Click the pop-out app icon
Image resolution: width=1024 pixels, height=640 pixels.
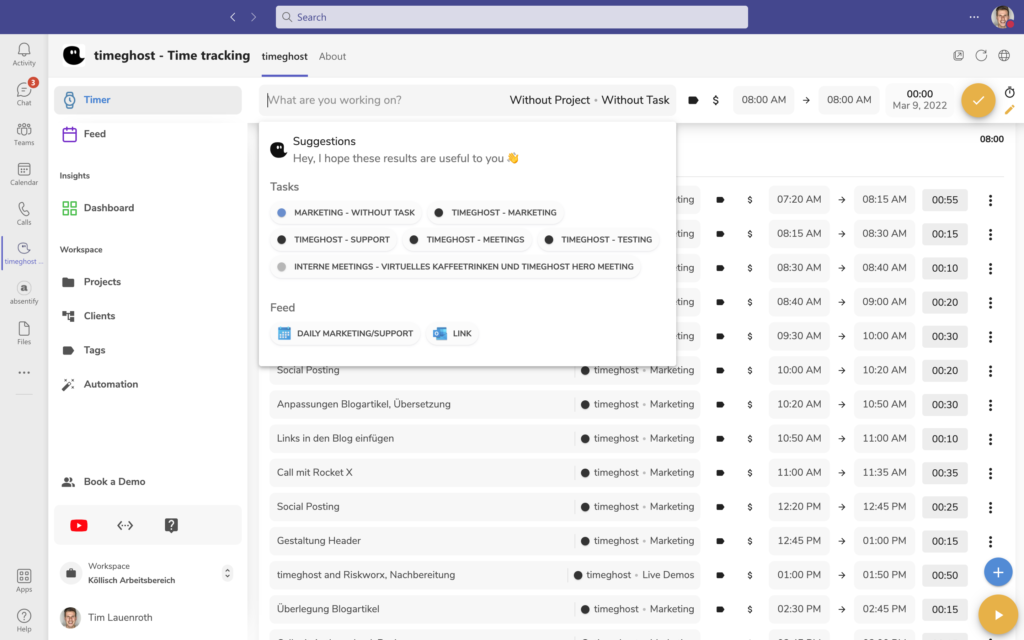[x=958, y=56]
